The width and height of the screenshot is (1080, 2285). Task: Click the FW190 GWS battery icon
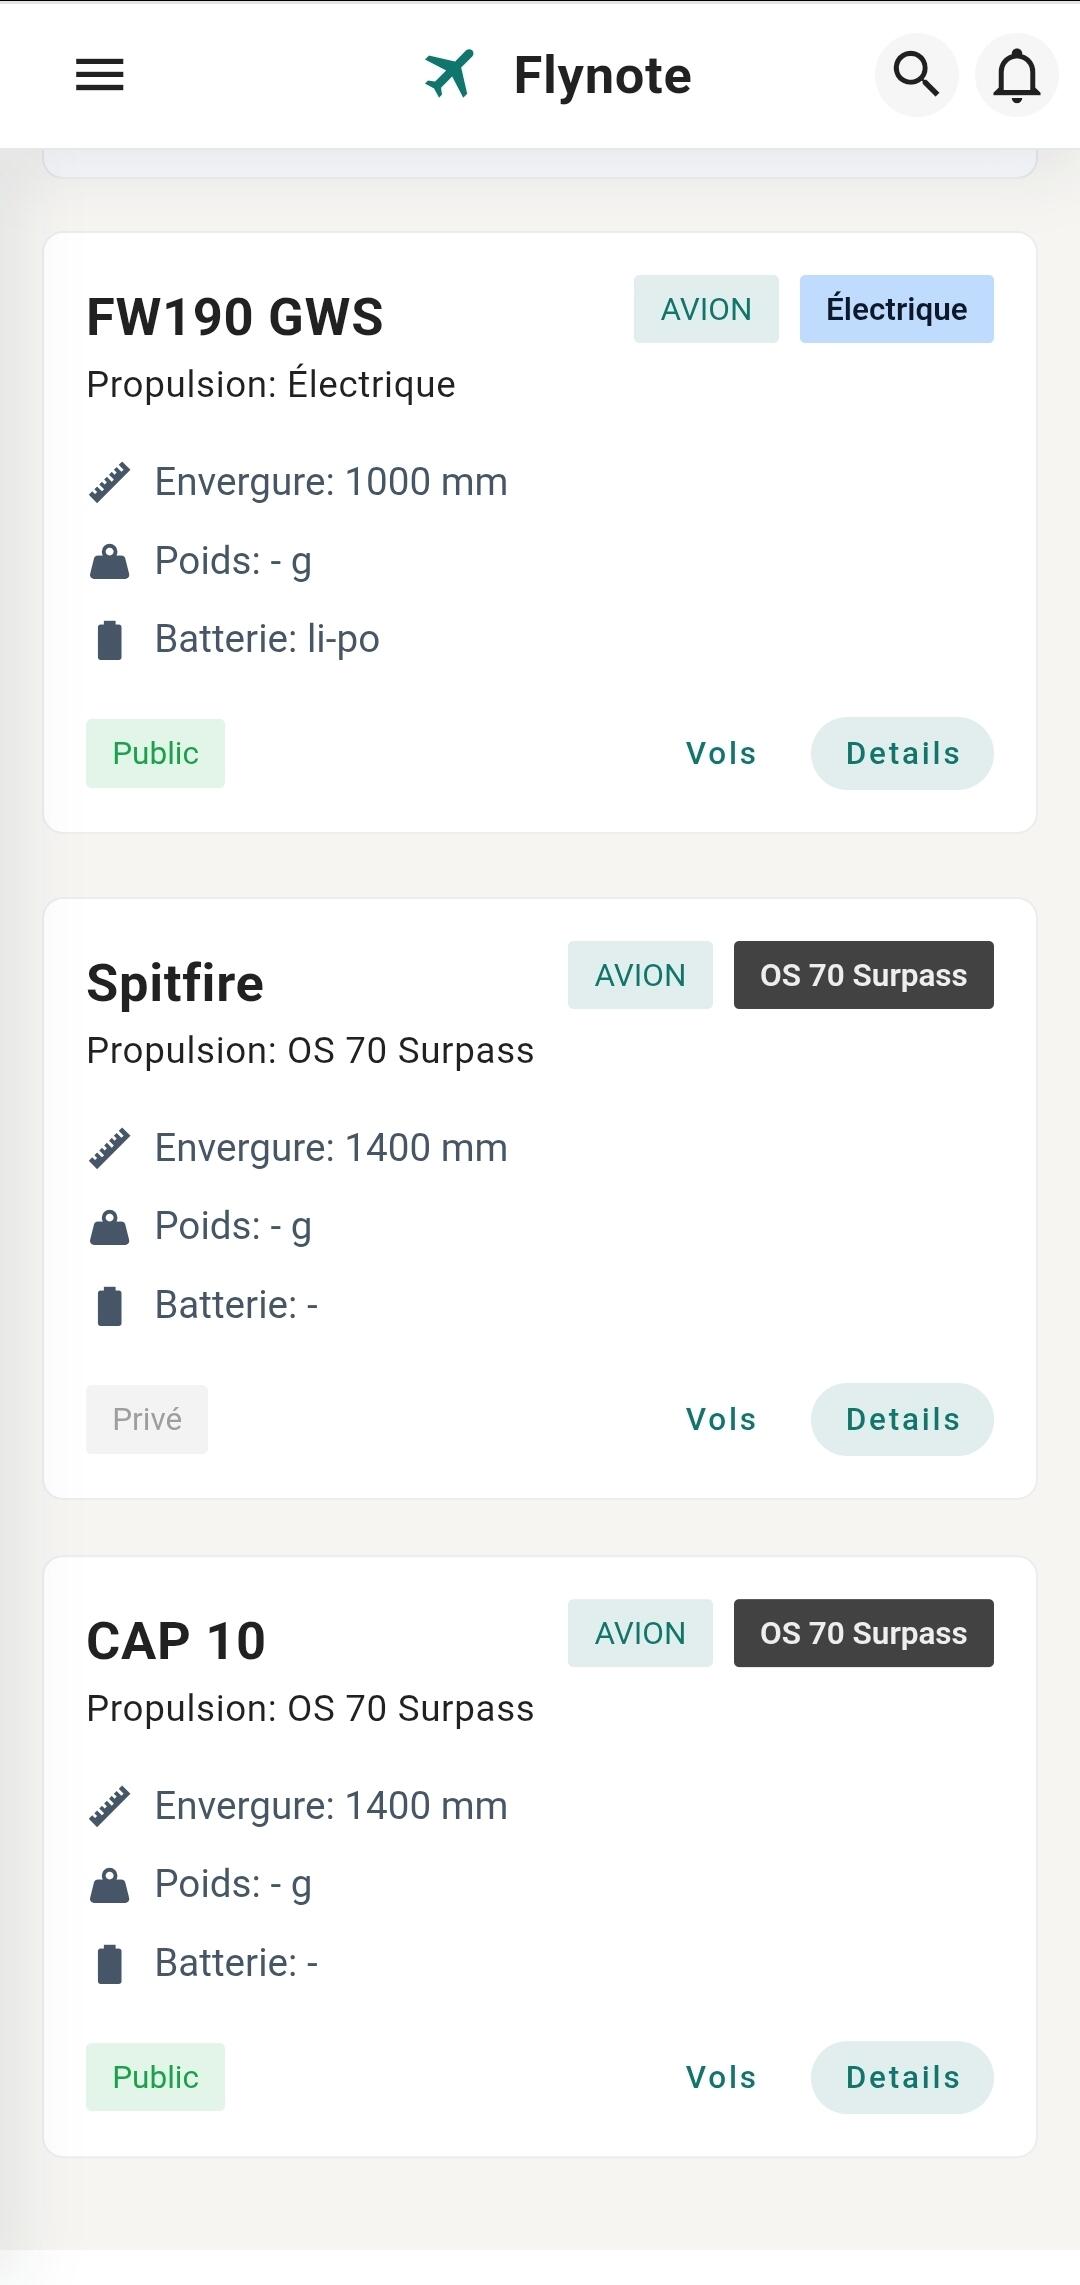(109, 640)
